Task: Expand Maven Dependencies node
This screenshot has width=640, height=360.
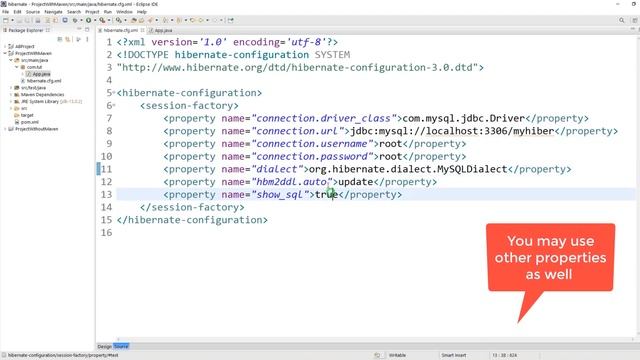Action: tap(11, 95)
